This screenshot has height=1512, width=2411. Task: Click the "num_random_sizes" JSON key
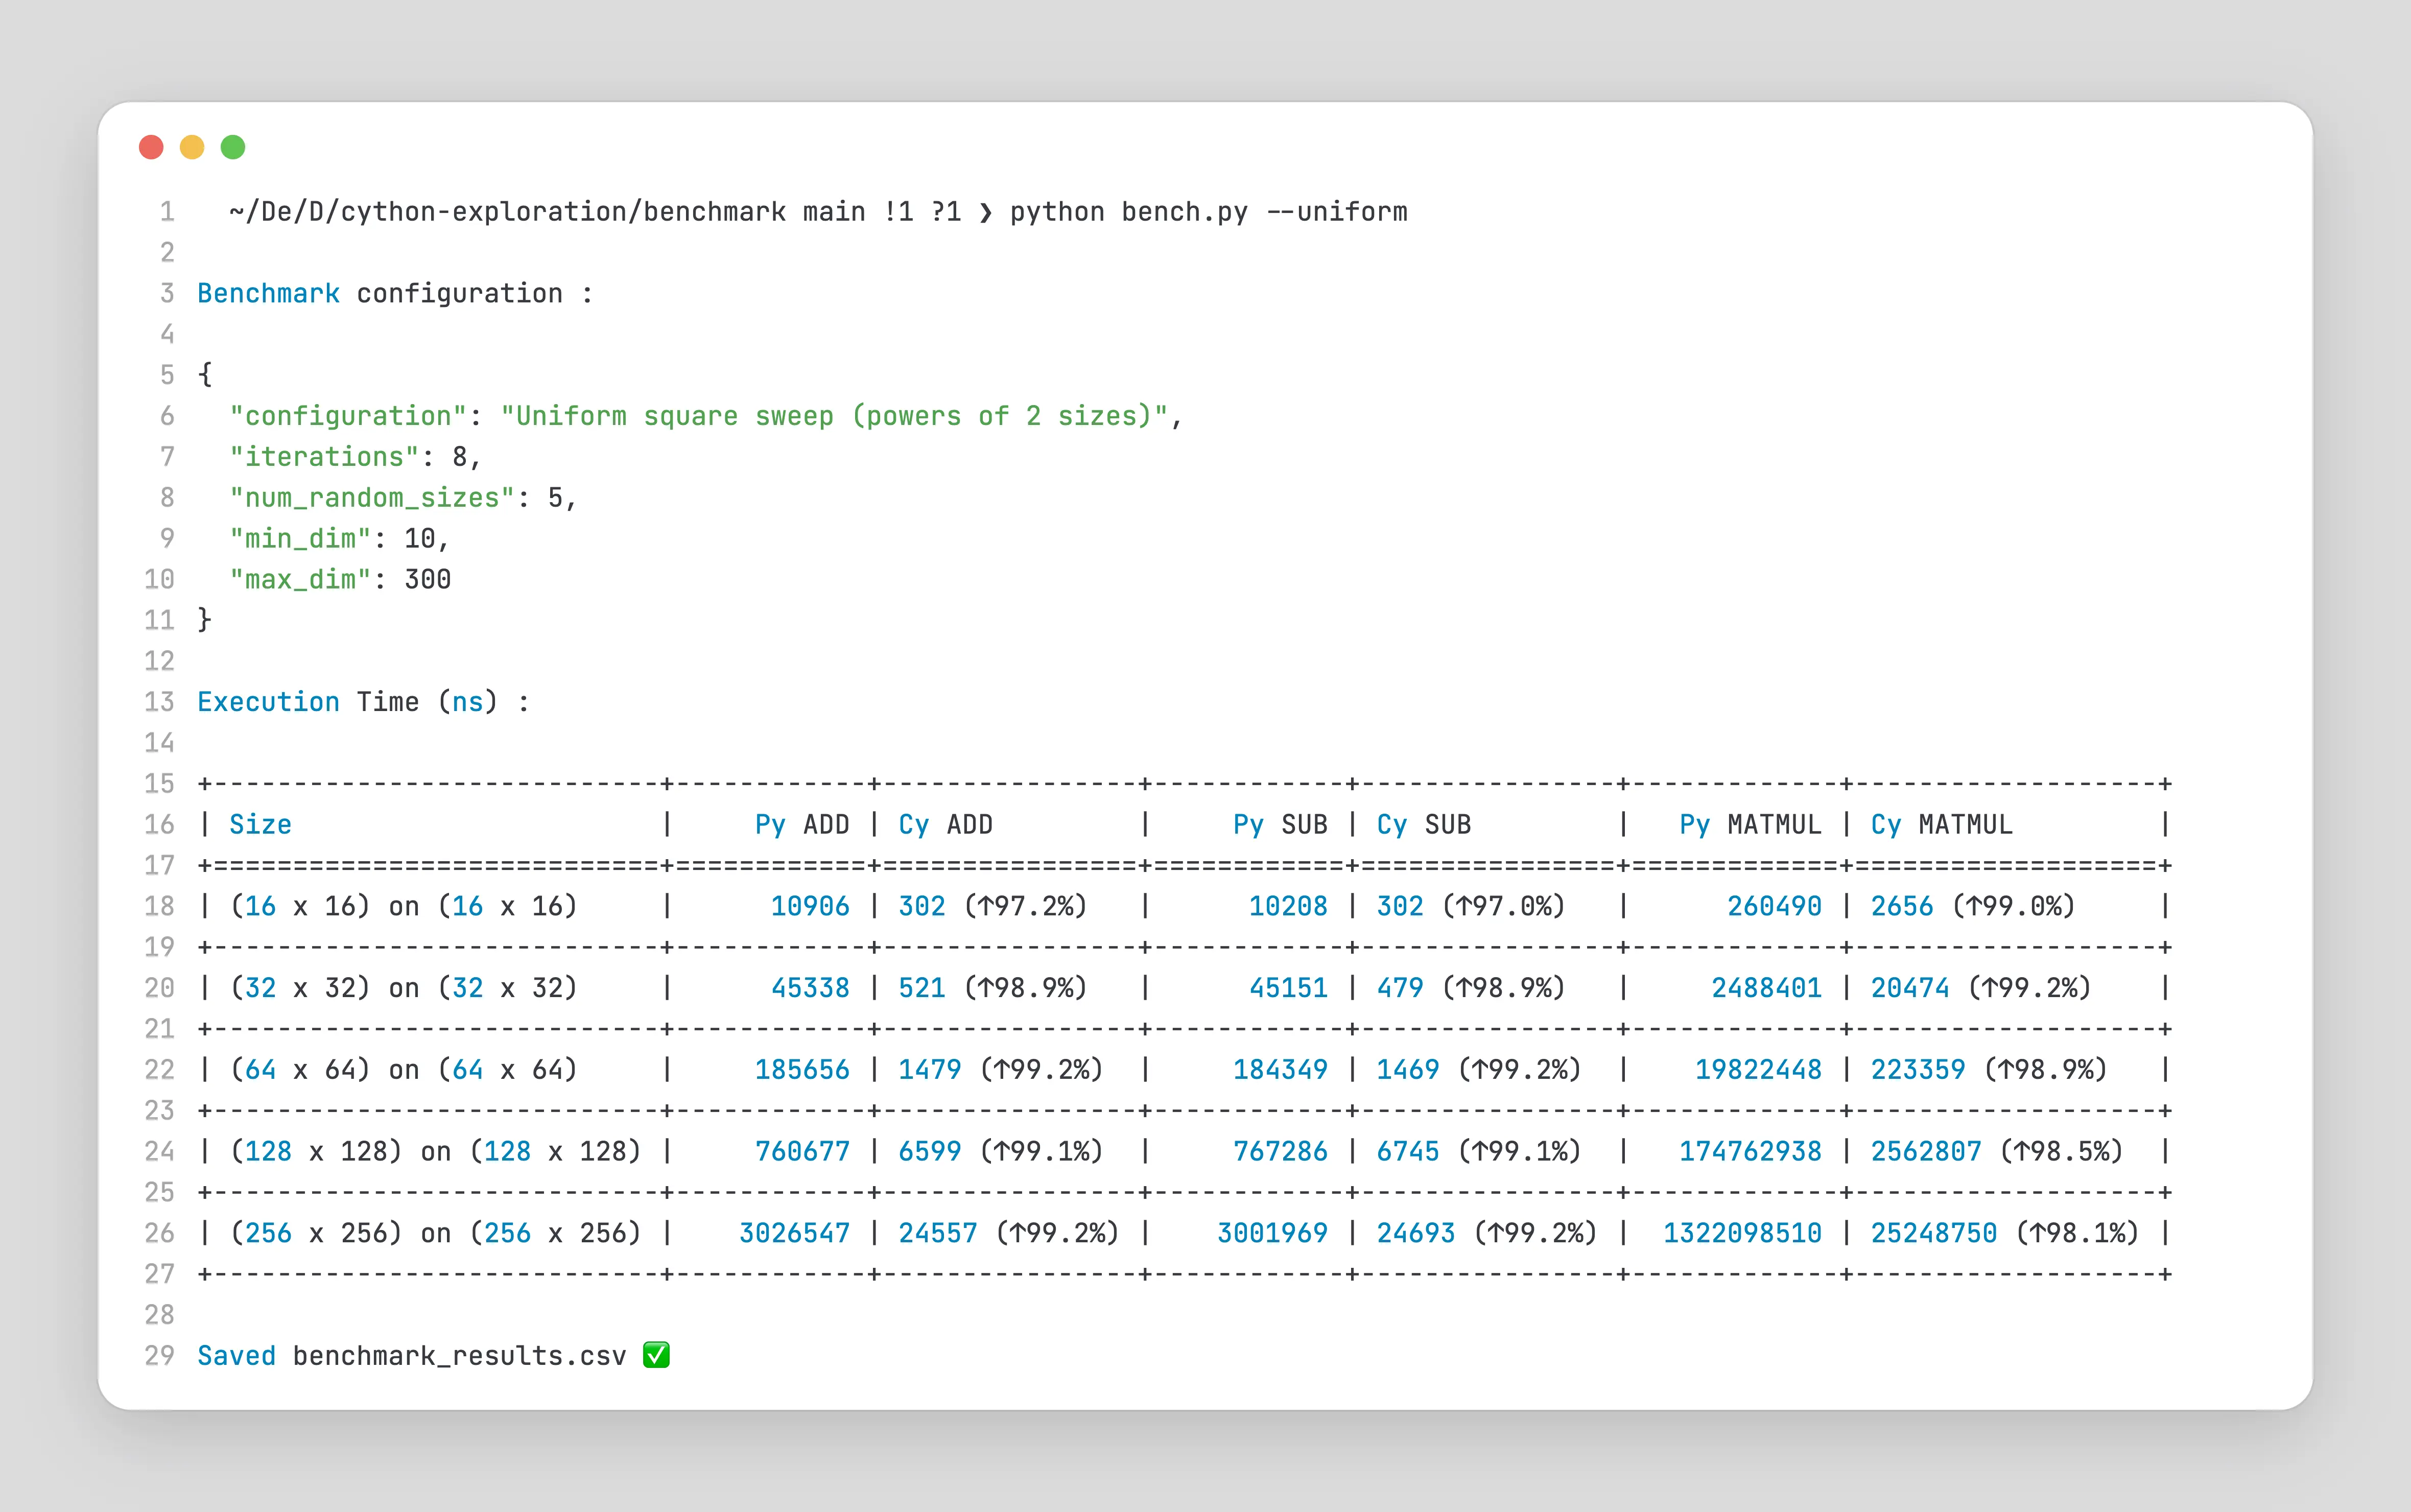click(372, 498)
